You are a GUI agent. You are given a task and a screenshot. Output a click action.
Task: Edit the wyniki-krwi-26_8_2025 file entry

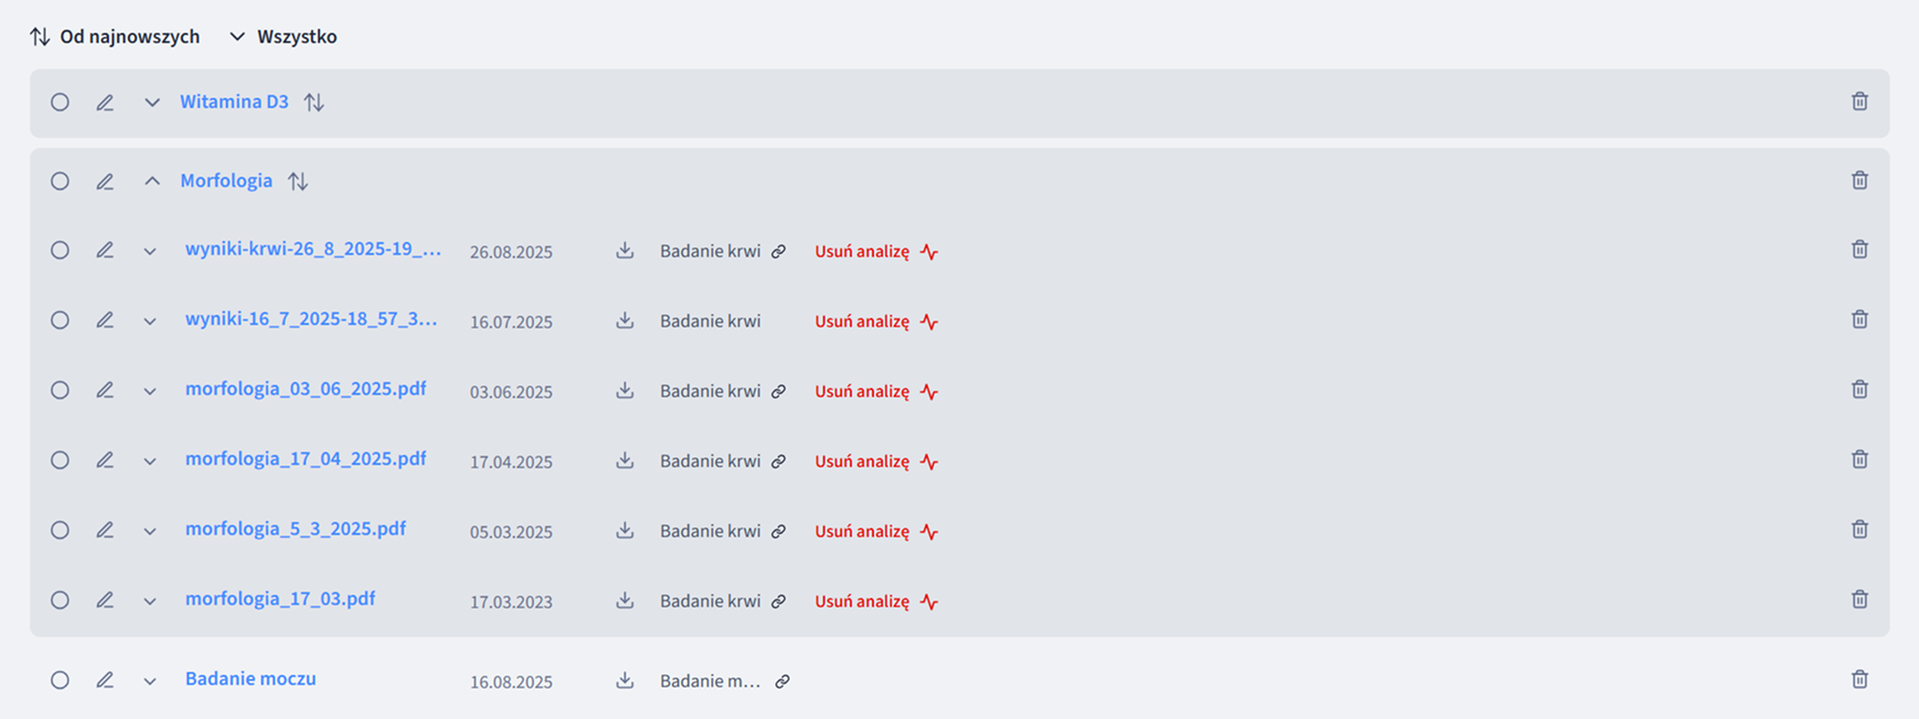tap(105, 250)
